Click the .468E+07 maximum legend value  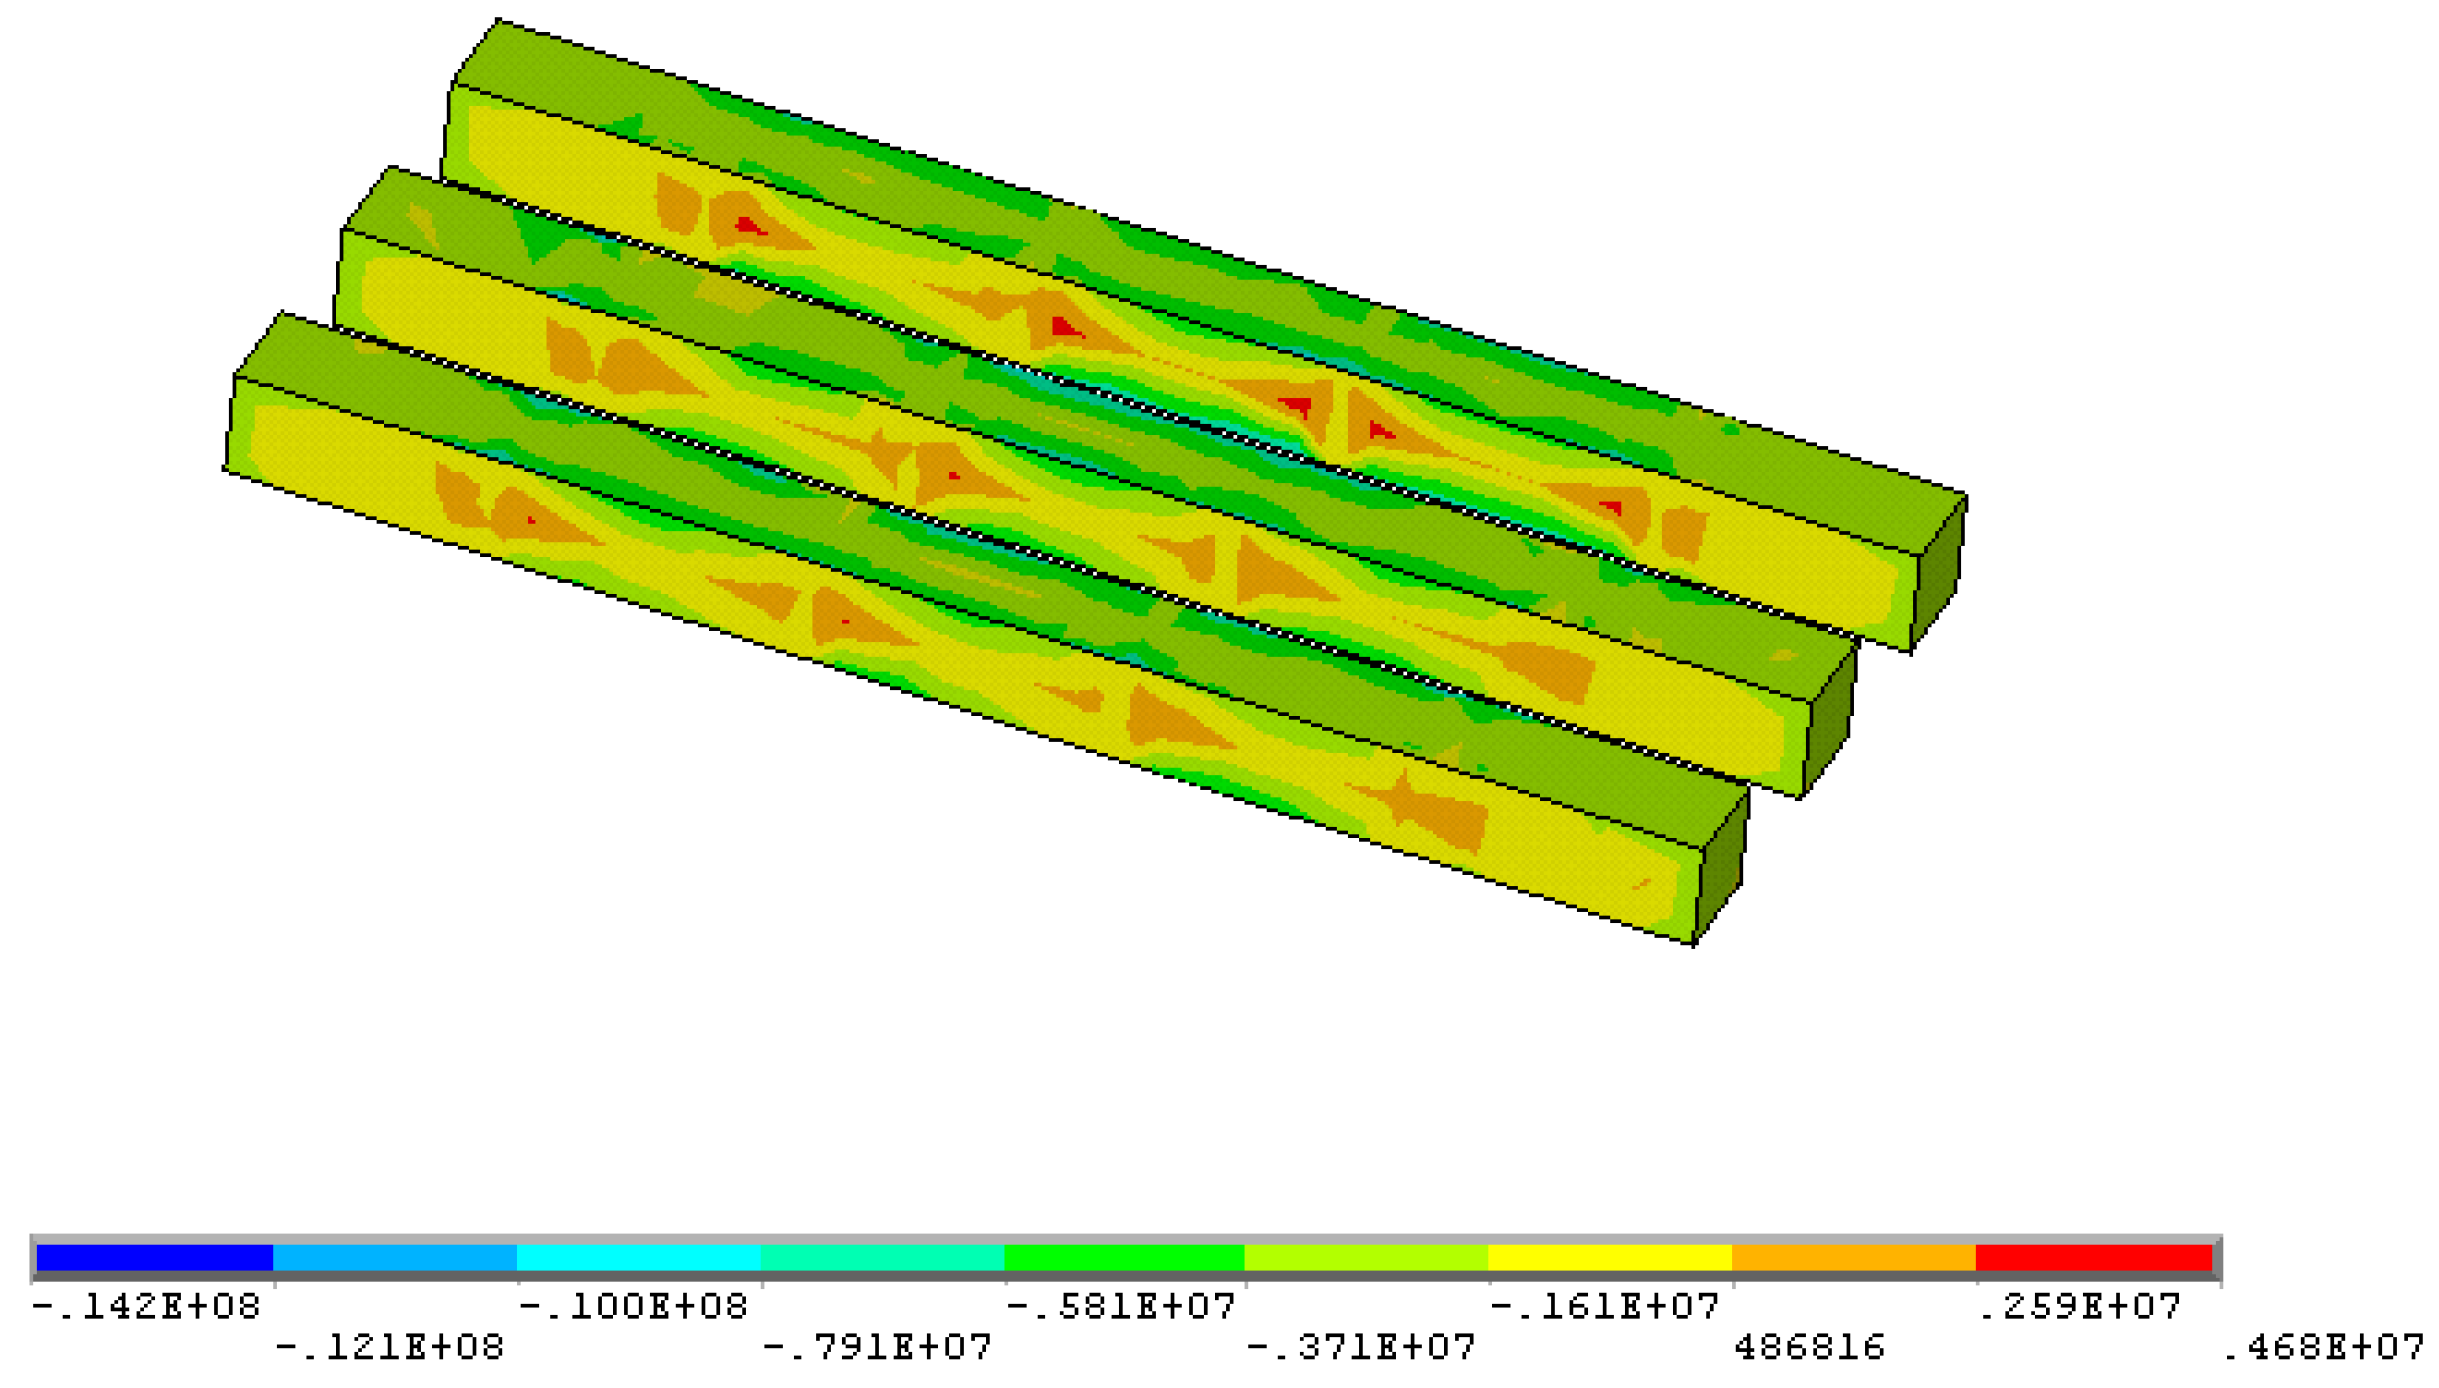point(2322,1347)
